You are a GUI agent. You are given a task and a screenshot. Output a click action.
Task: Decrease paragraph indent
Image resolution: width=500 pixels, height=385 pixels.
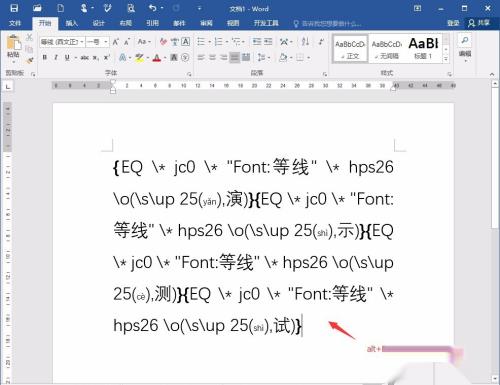[x=257, y=42]
